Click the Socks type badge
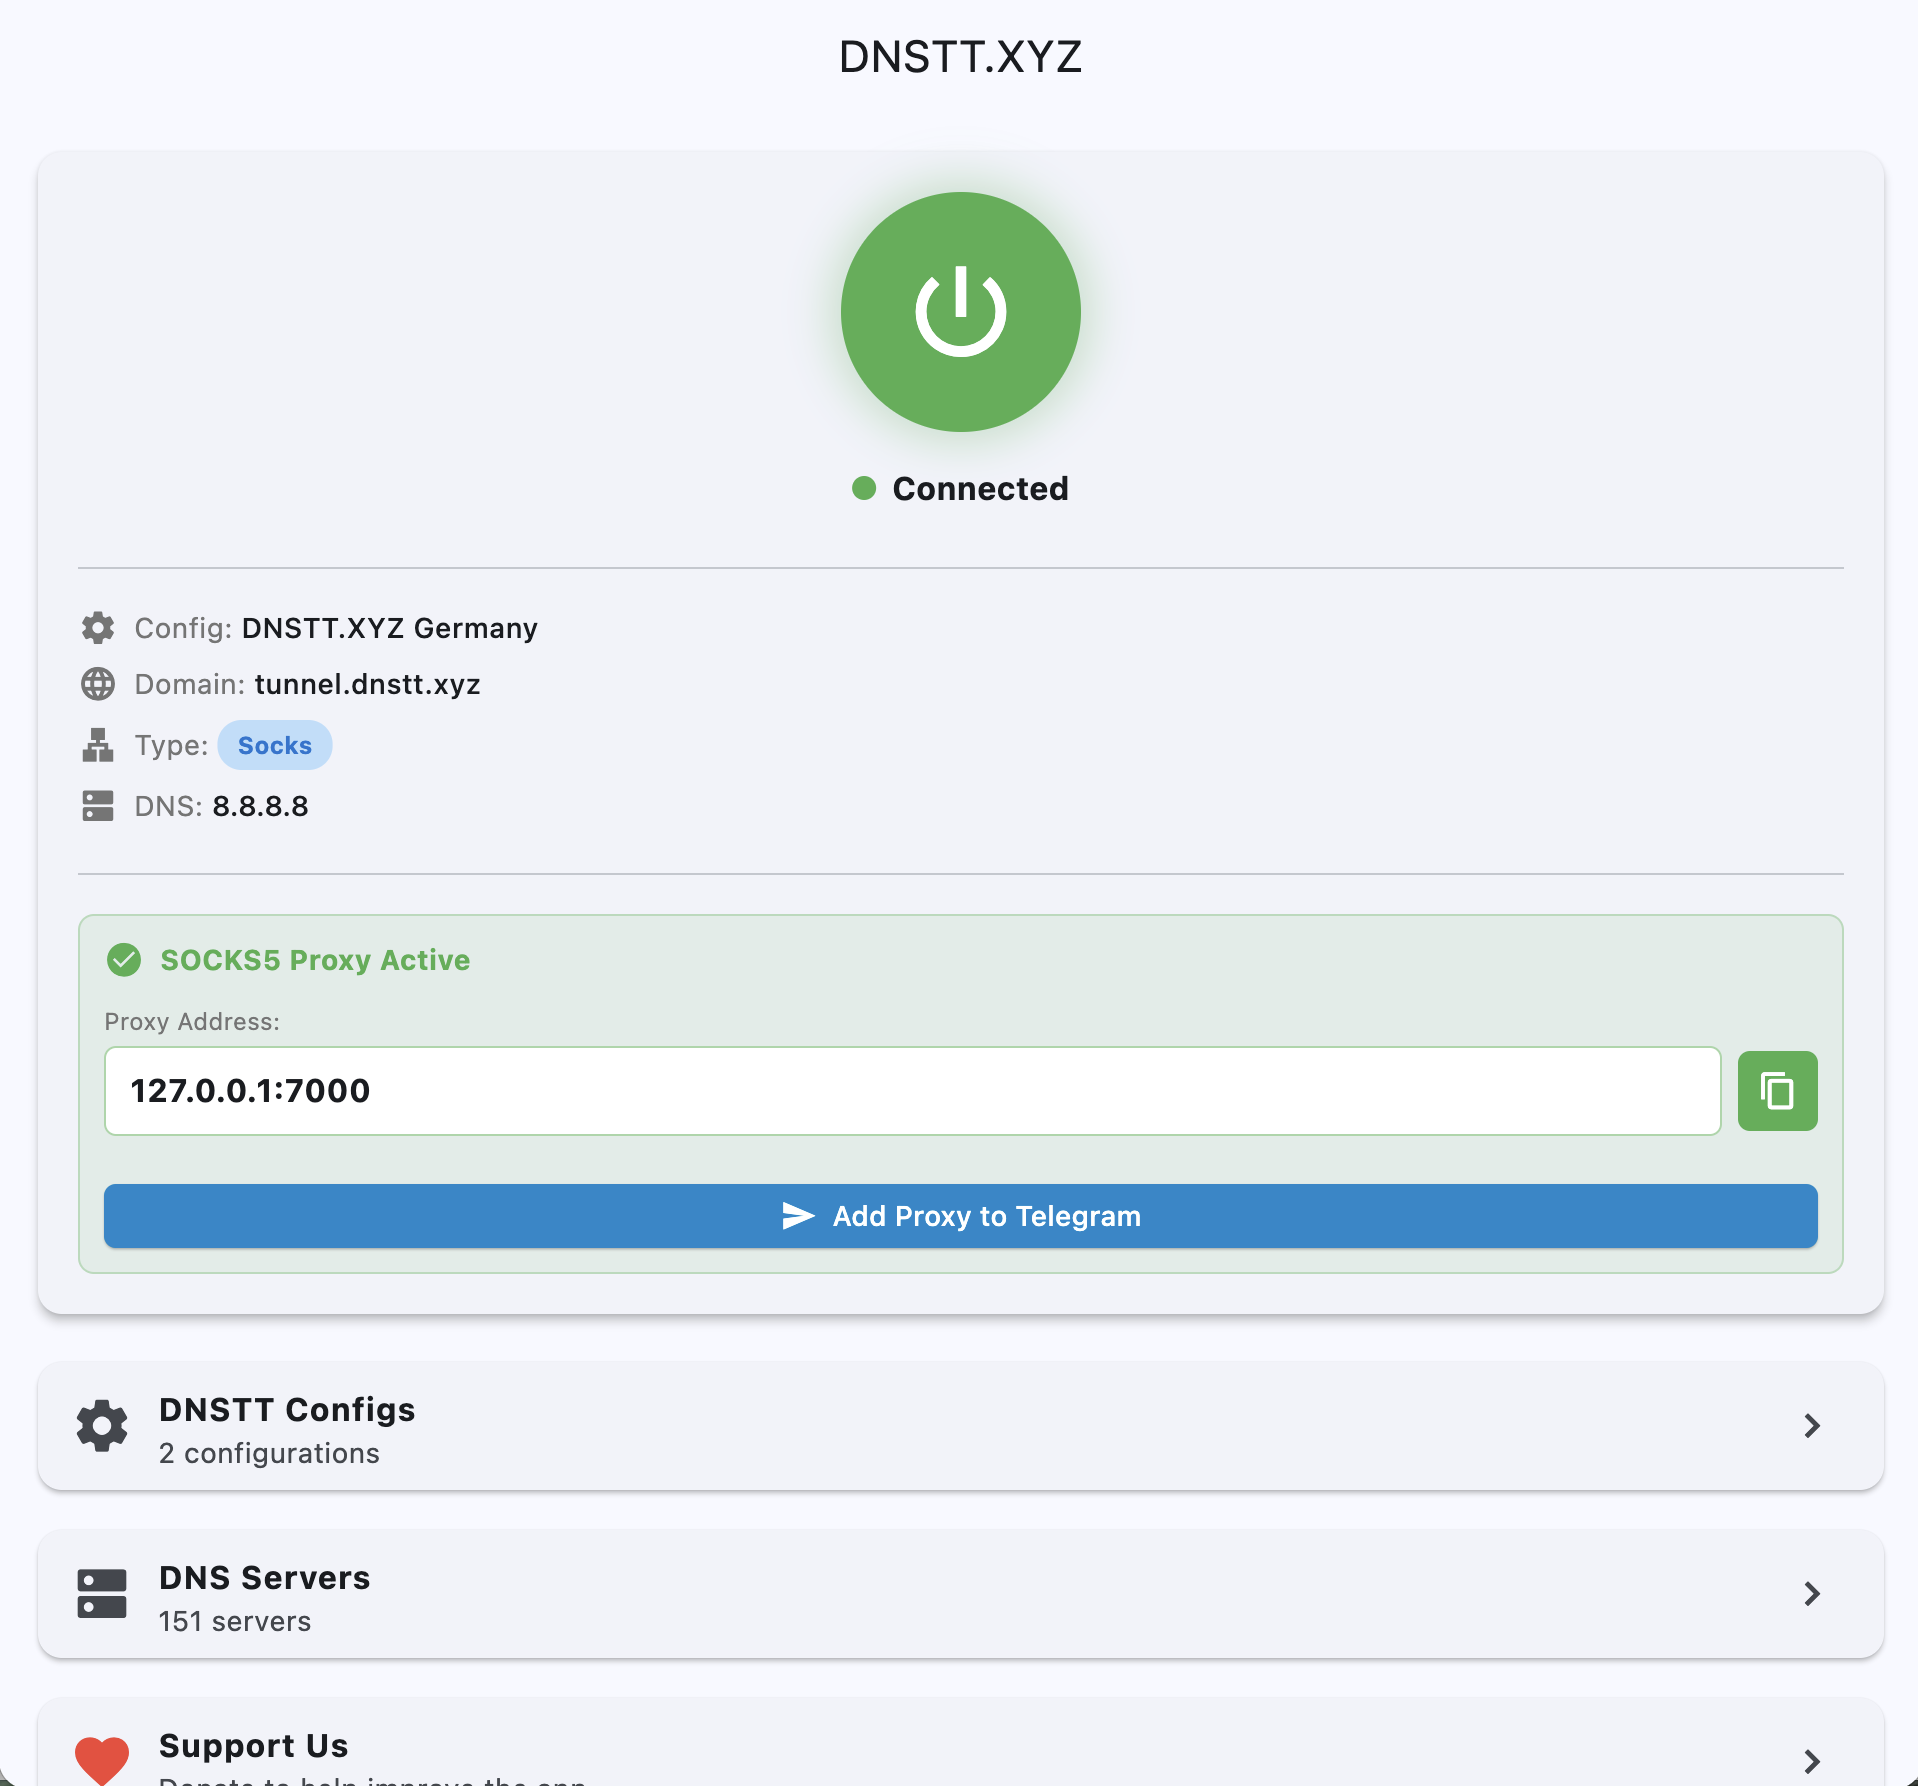 point(275,745)
